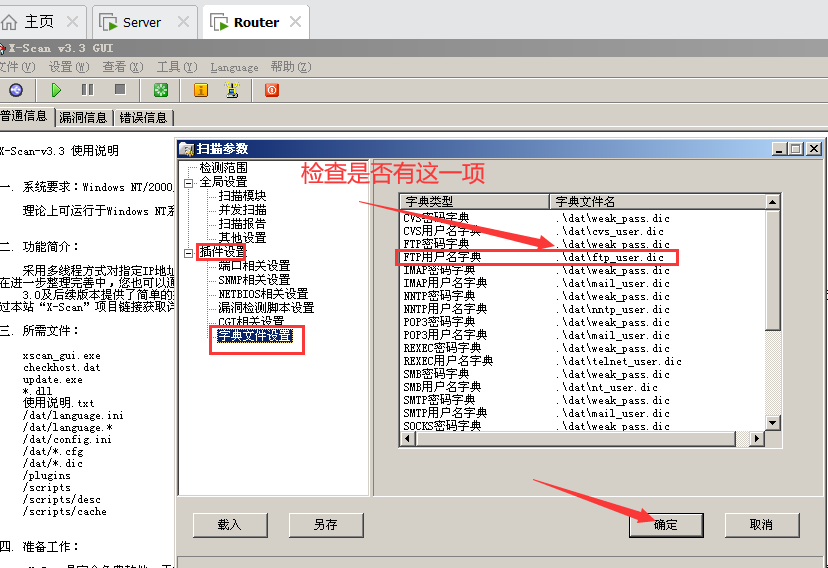Click the green report icon in toolbar
The height and width of the screenshot is (568, 828).
click(x=161, y=90)
